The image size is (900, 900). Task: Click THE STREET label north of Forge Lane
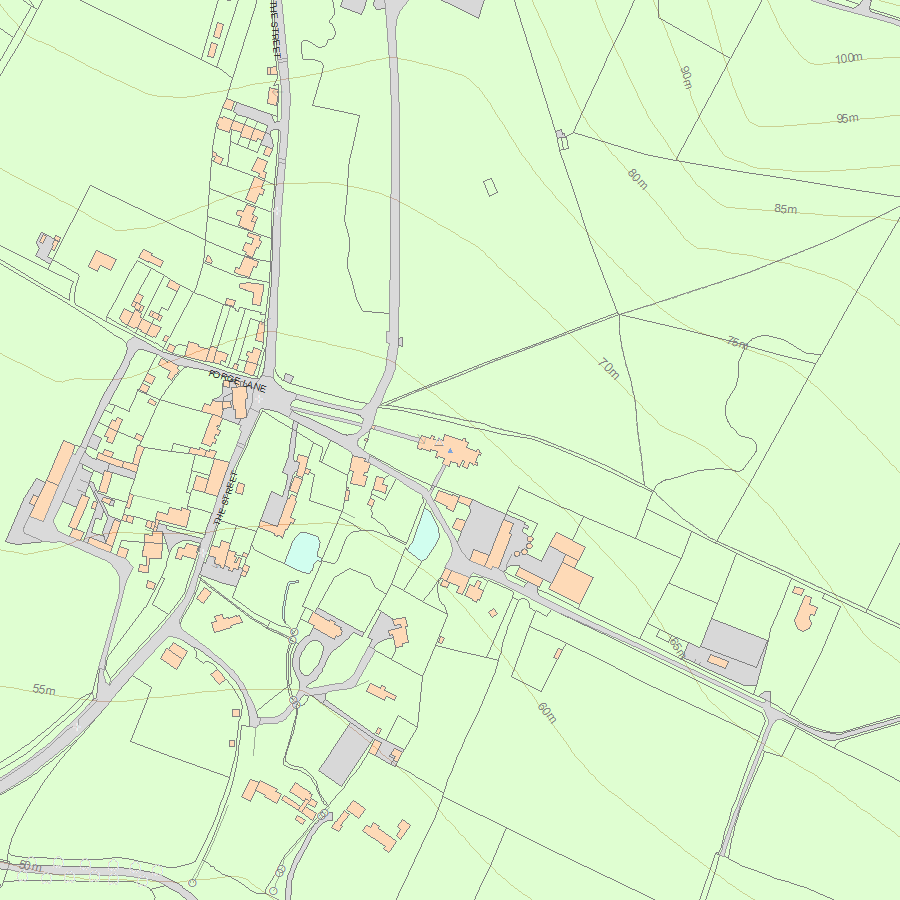click(x=276, y=30)
